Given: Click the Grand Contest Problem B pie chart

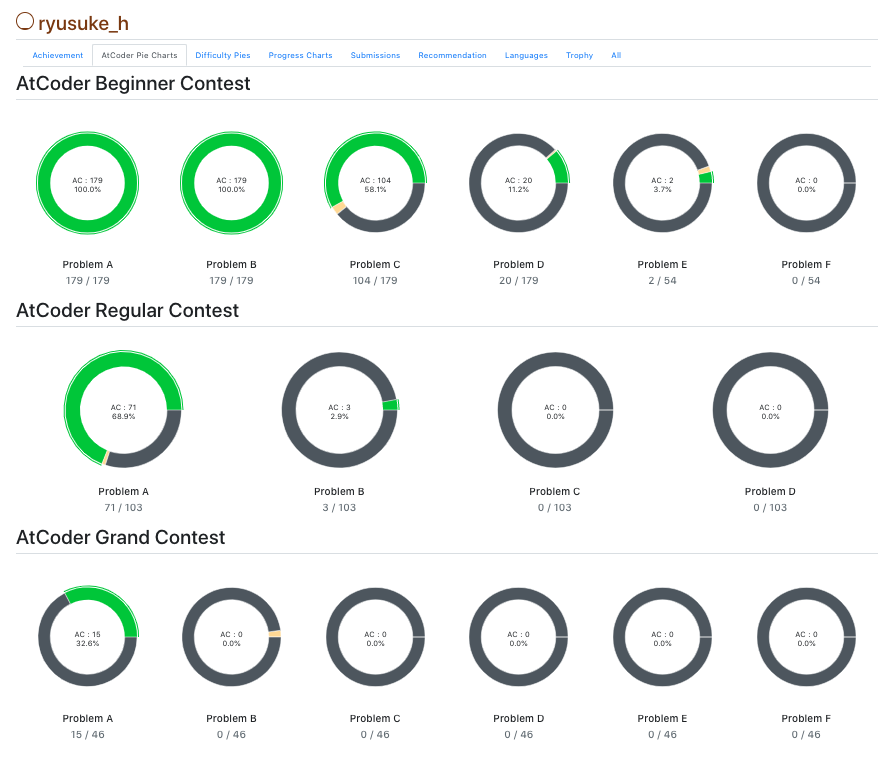Looking at the screenshot, I should coord(231,637).
